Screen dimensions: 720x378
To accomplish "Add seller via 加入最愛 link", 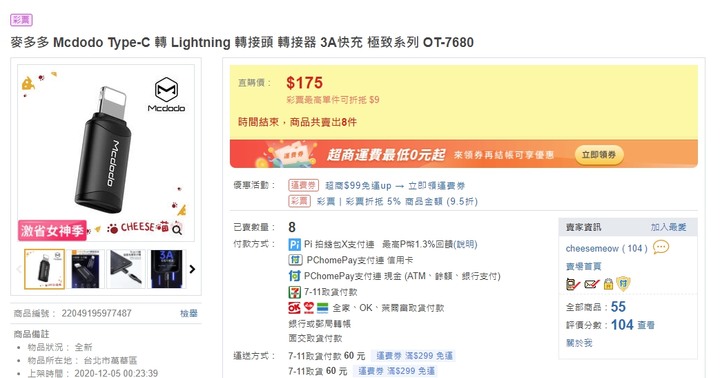I will 668,227.
